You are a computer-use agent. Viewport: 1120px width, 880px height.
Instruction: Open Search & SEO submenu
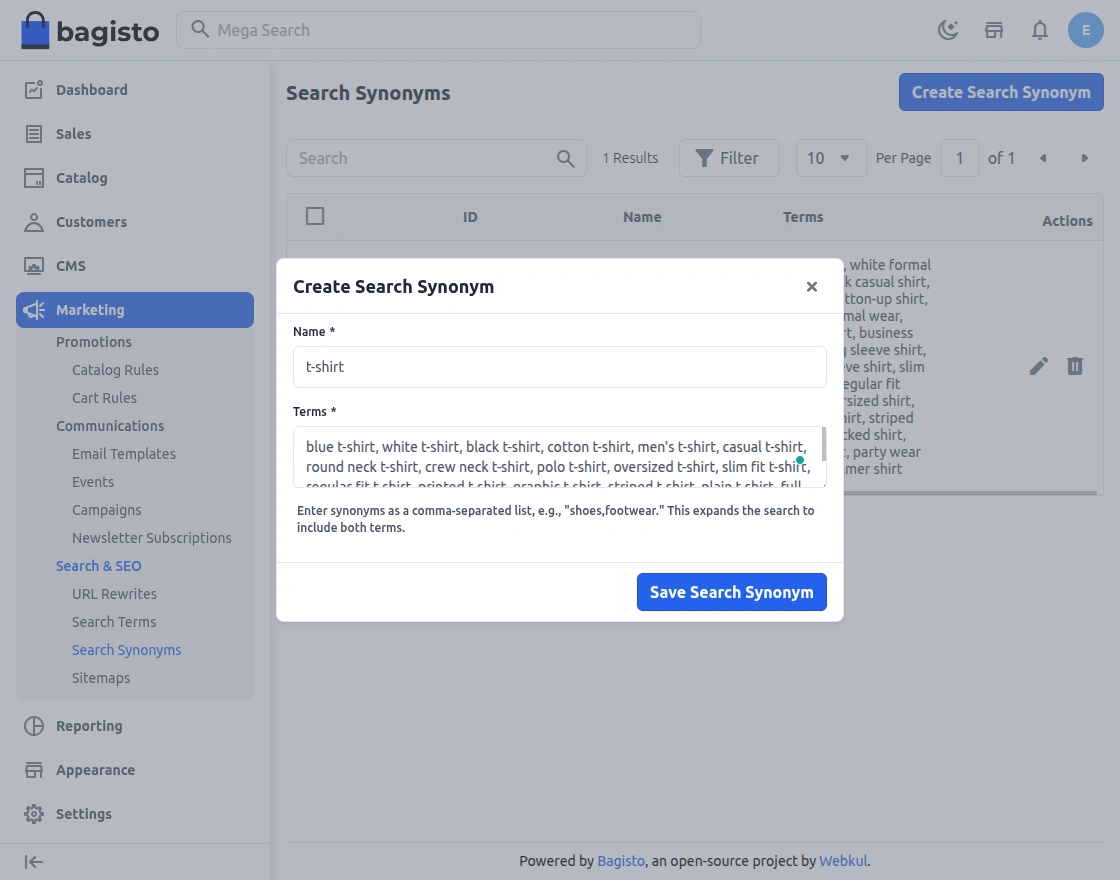(99, 566)
